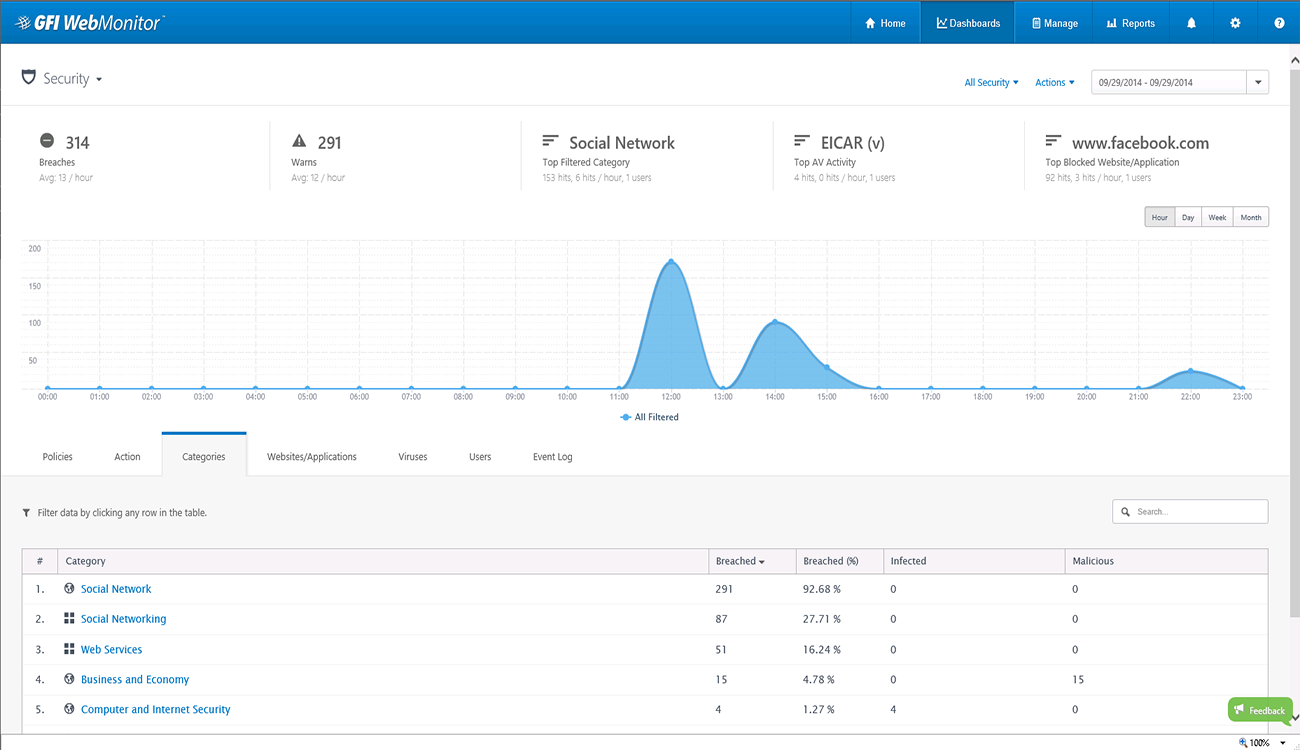The width and height of the screenshot is (1300, 750).
Task: Click the 12:00 peak data point
Action: (x=671, y=262)
